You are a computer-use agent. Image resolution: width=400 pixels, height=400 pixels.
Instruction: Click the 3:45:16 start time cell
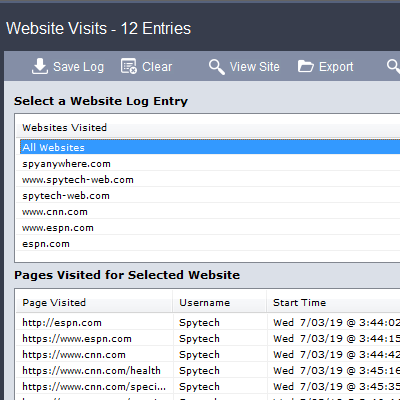[336, 370]
